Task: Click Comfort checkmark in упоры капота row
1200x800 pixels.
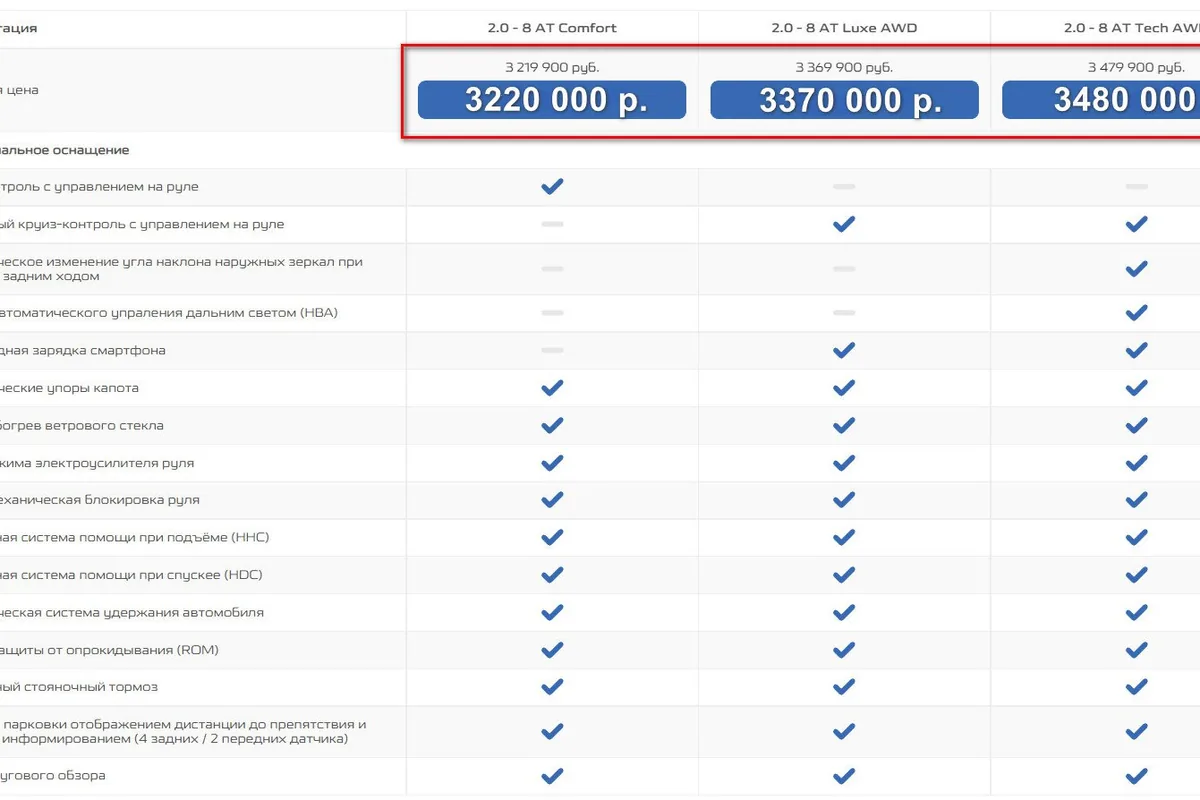Action: pos(552,388)
